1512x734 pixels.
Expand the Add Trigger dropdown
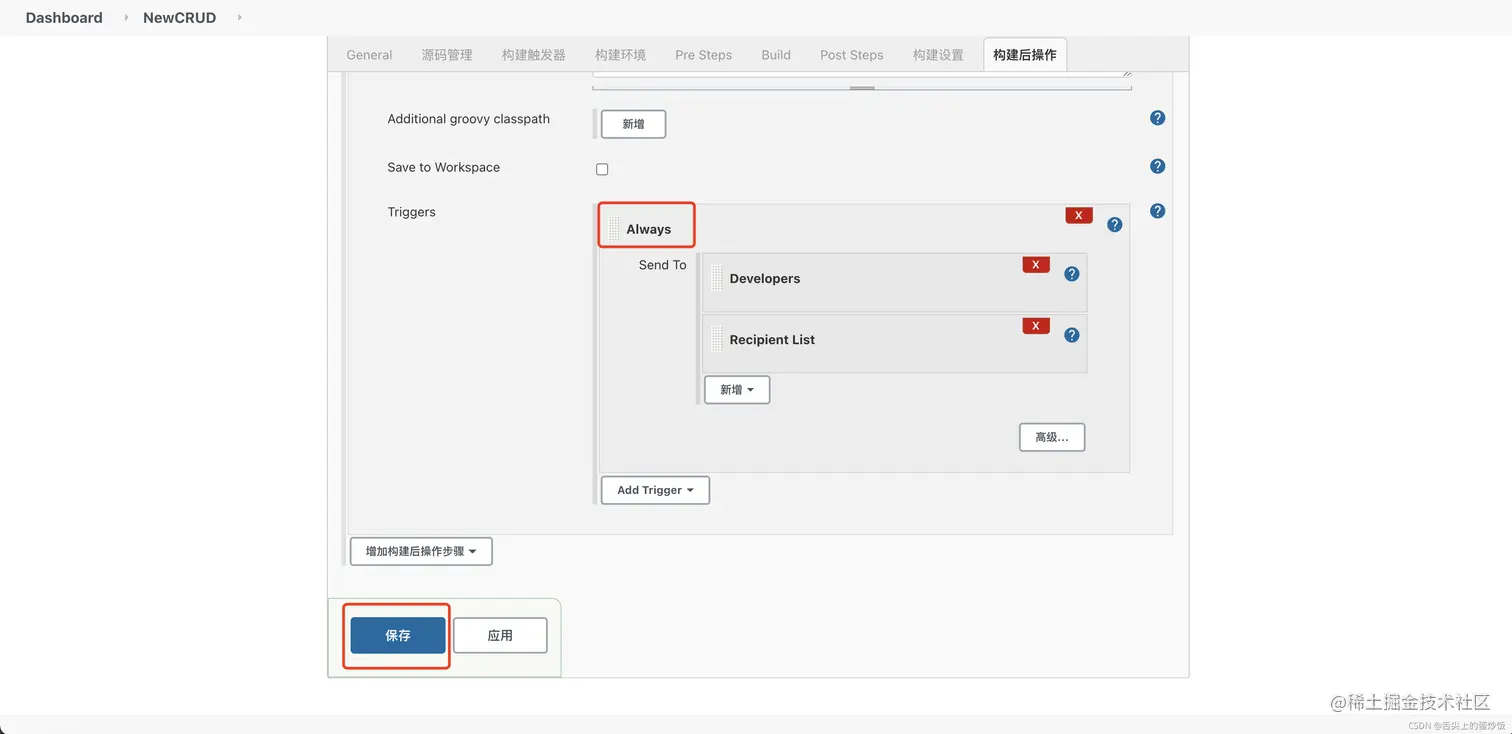[655, 490]
